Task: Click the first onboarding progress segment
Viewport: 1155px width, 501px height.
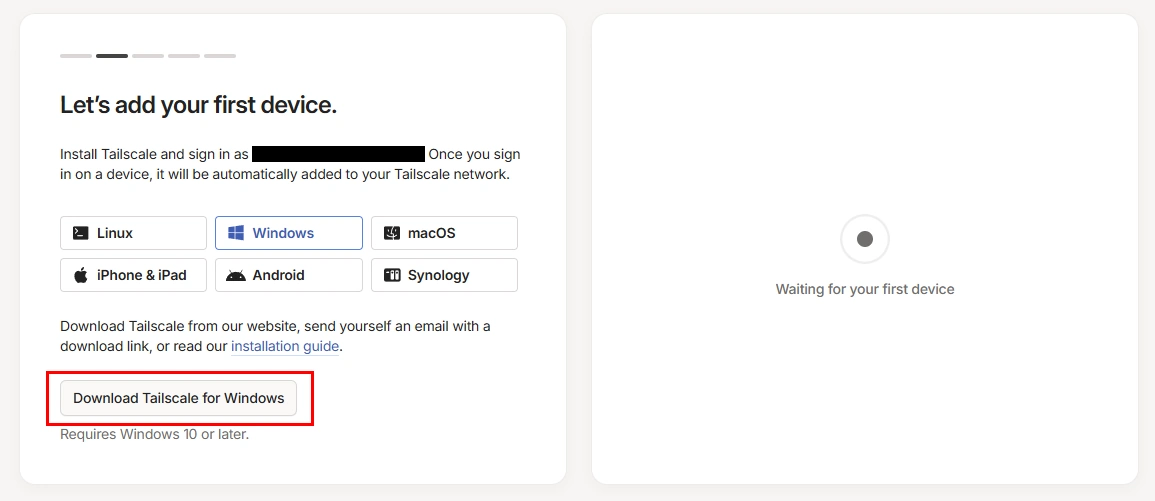Action: coord(76,56)
